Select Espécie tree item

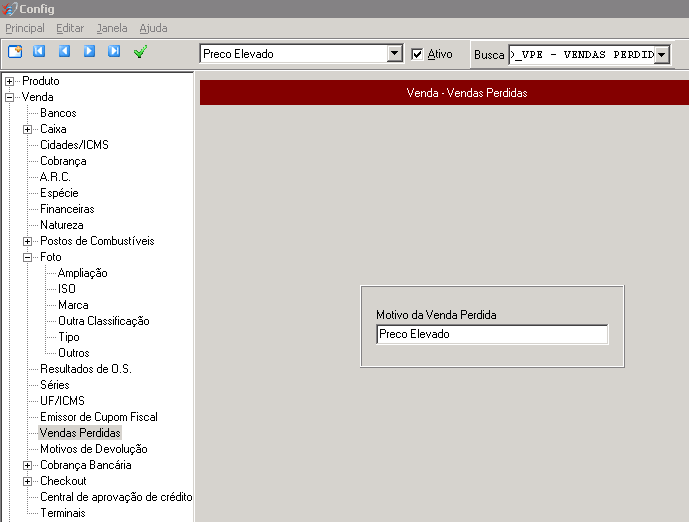click(59, 193)
